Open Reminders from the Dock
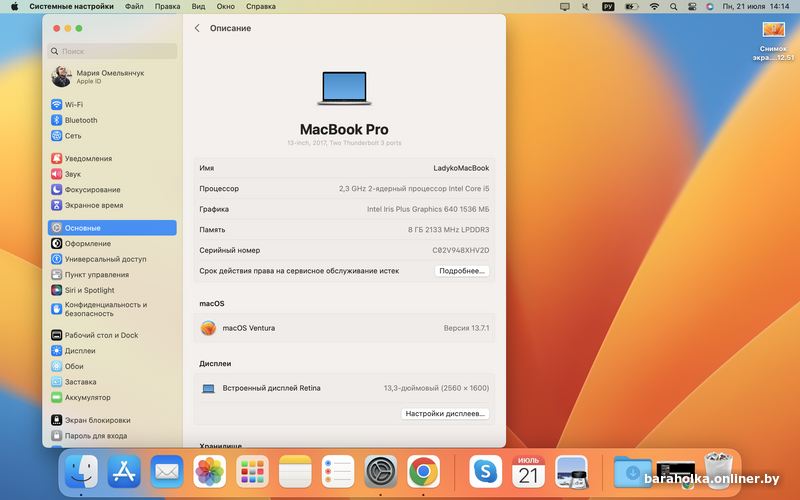The height and width of the screenshot is (500, 800). click(x=338, y=472)
